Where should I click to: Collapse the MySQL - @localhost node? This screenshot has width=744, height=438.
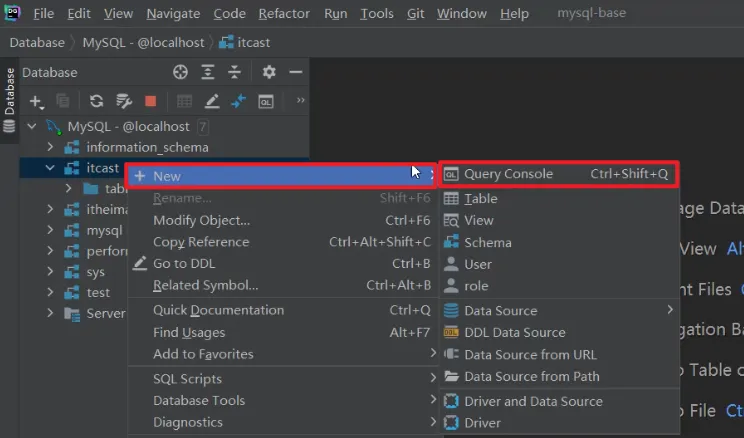(31, 127)
